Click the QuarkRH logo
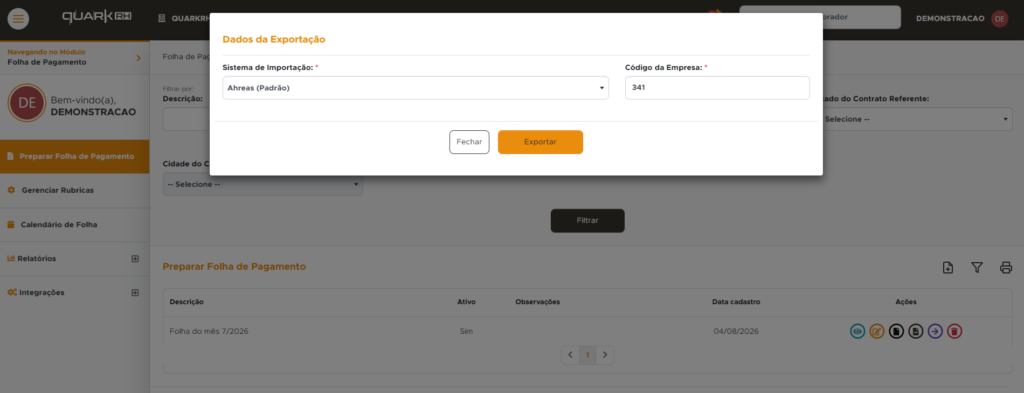 pos(97,18)
